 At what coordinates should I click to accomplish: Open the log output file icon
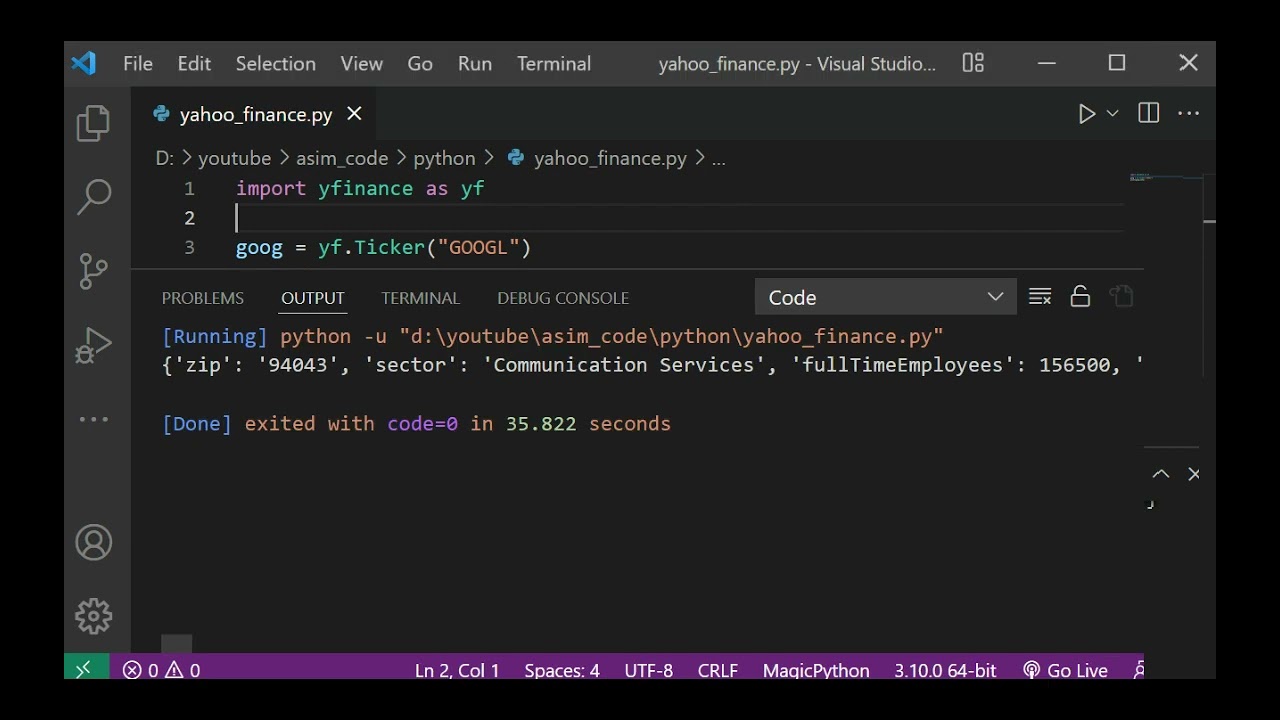(x=1121, y=297)
